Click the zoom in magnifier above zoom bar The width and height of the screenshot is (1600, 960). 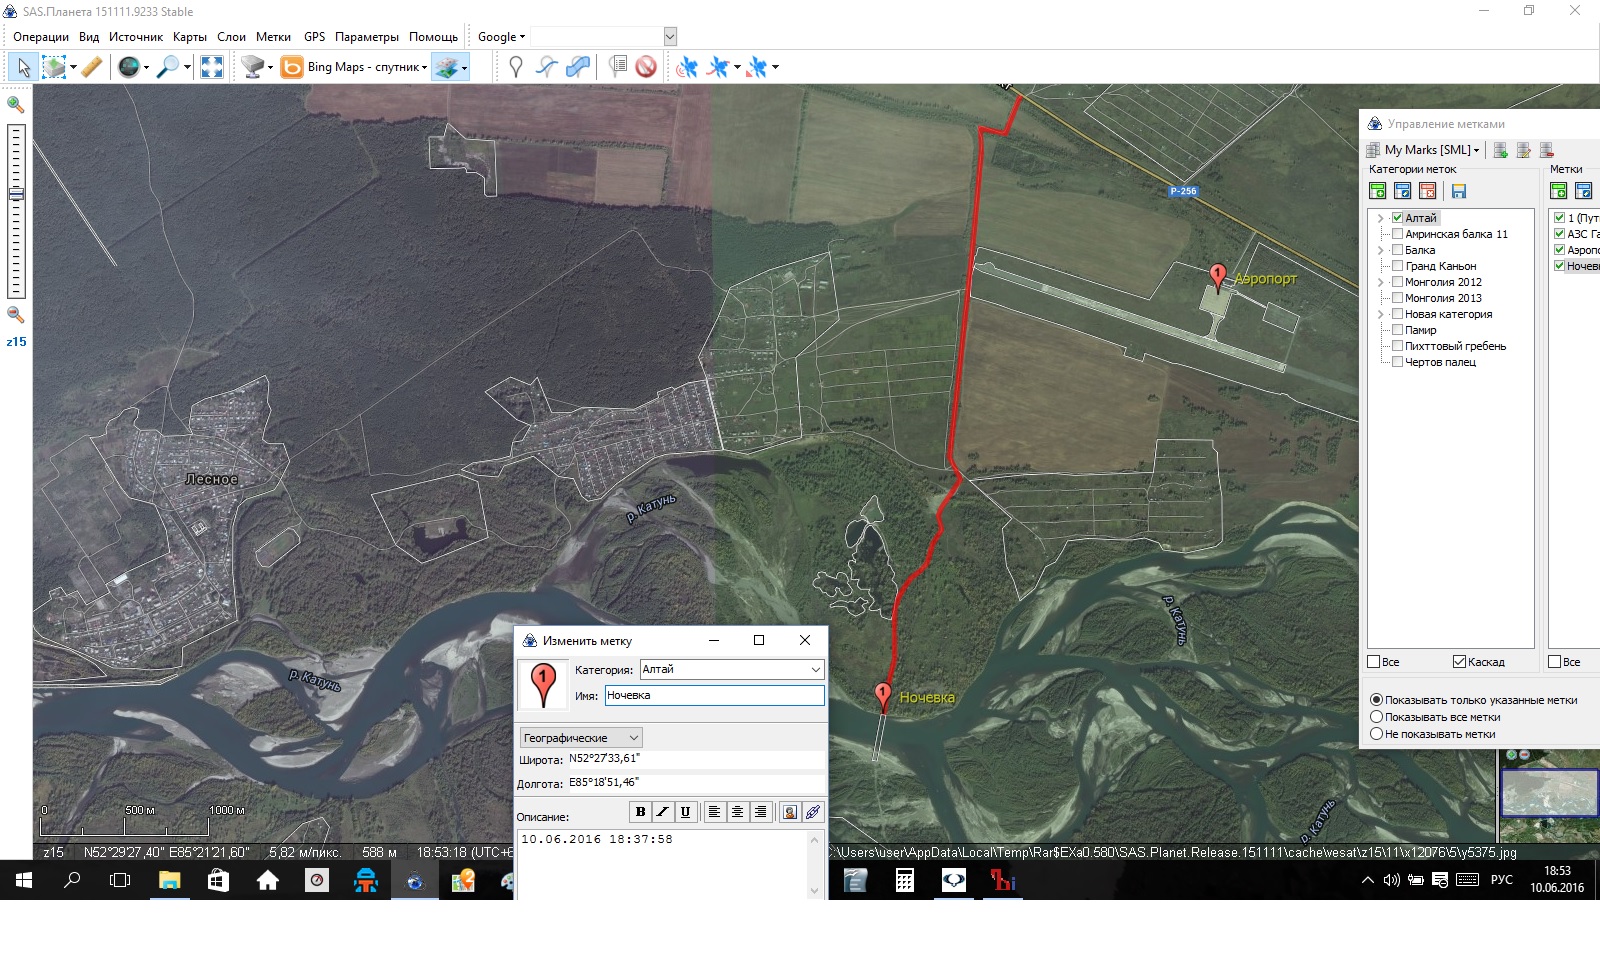coord(16,104)
